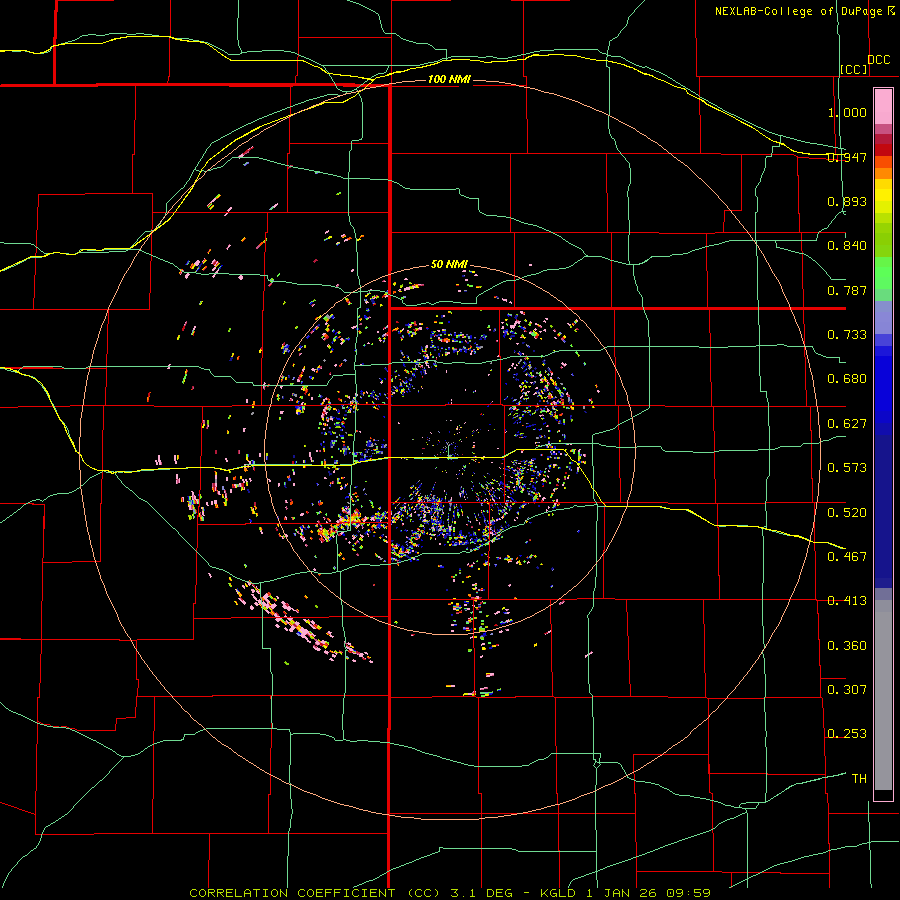Click the 0.893 scale value
This screenshot has height=900, width=900.
point(847,201)
